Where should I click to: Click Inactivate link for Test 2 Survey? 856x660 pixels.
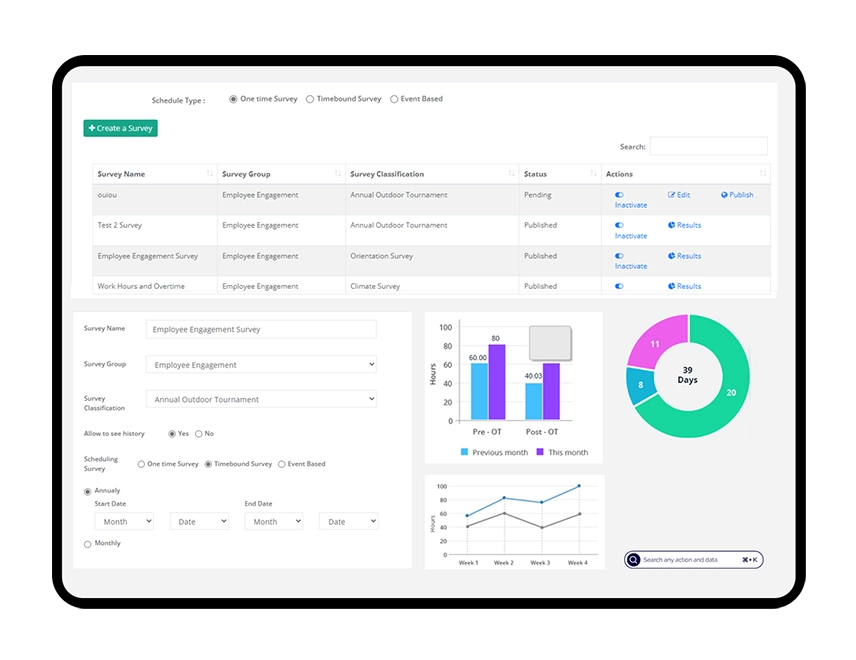pyautogui.click(x=630, y=236)
